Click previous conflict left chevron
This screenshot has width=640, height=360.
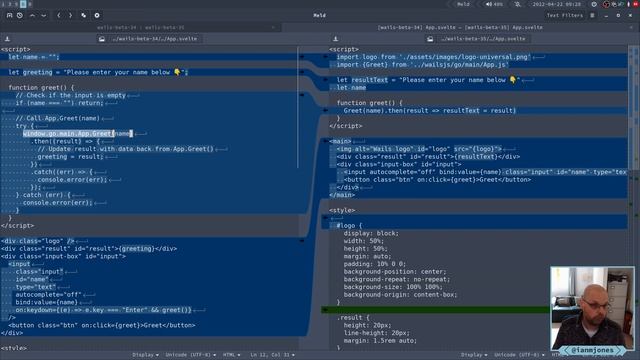pyautogui.click(x=59, y=15)
